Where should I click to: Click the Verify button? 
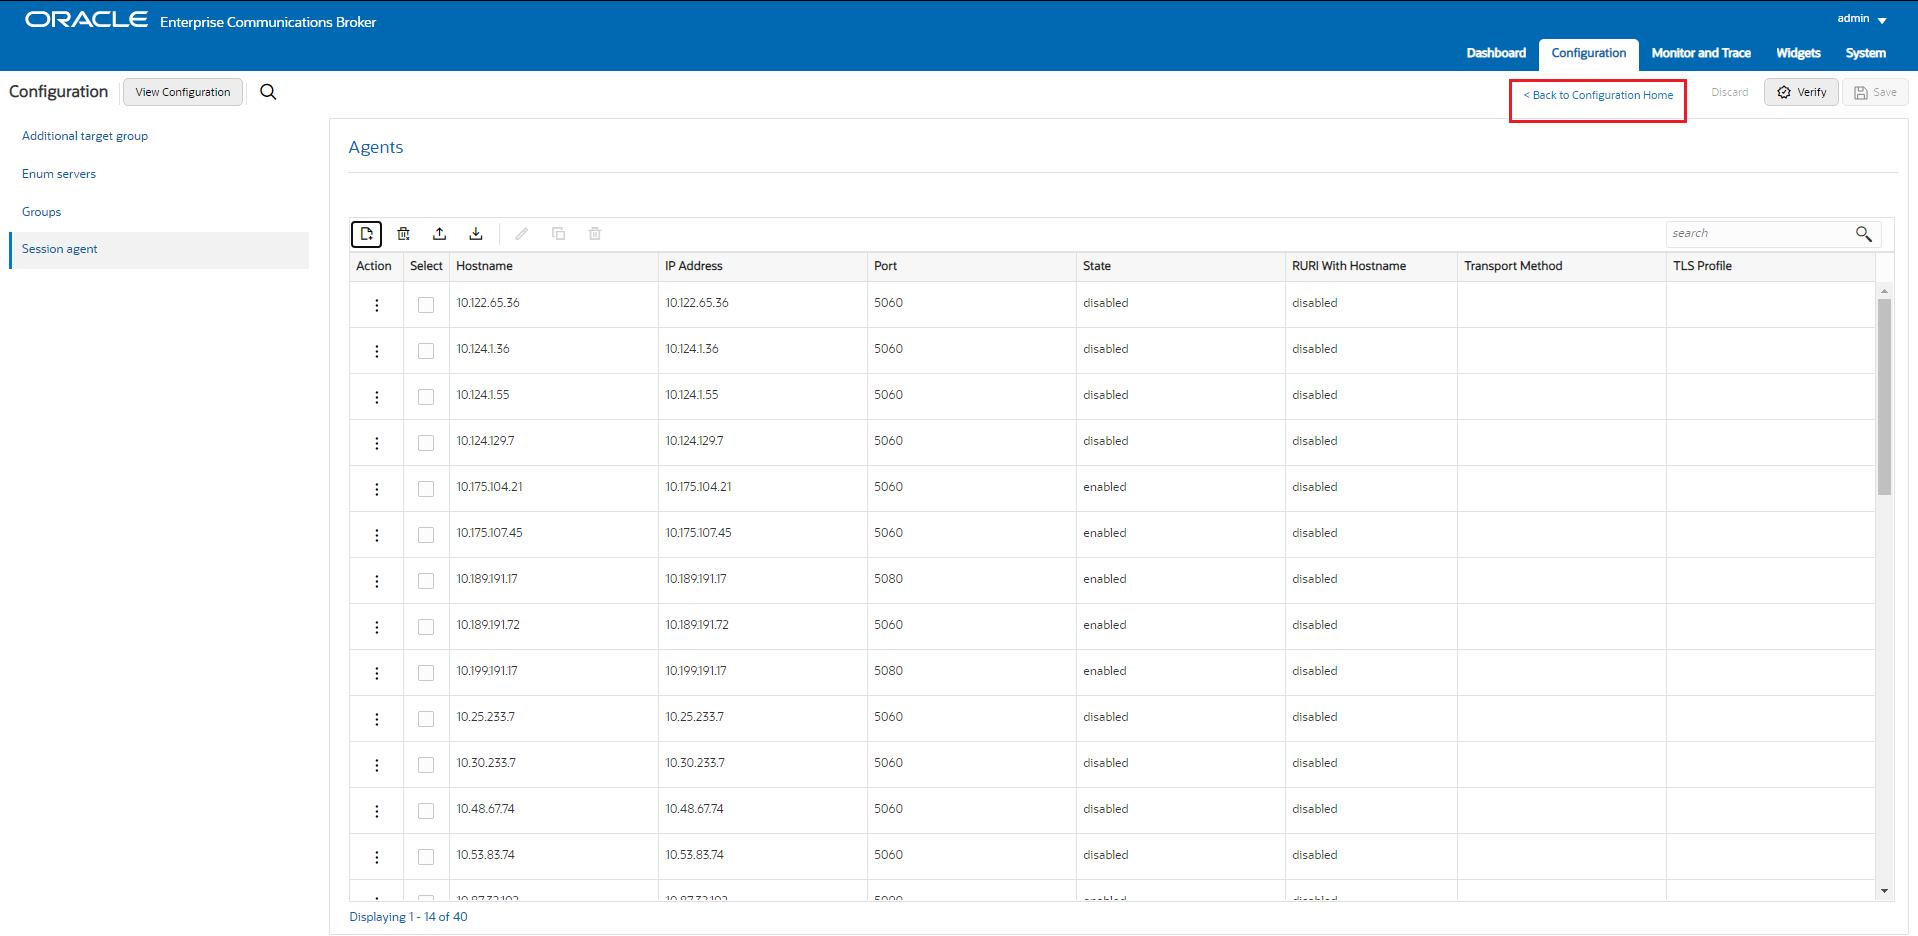pos(1801,92)
